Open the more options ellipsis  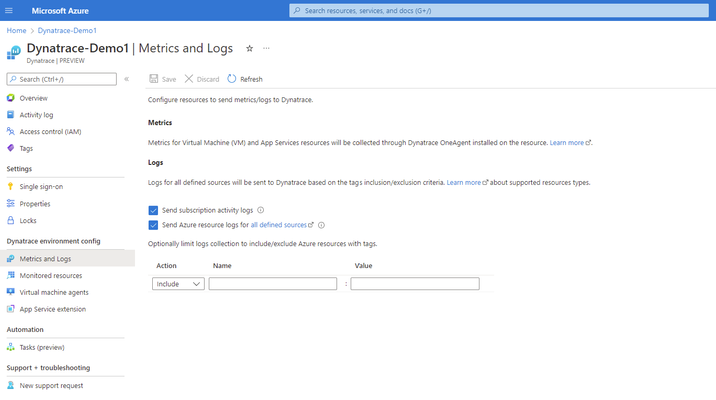point(266,48)
